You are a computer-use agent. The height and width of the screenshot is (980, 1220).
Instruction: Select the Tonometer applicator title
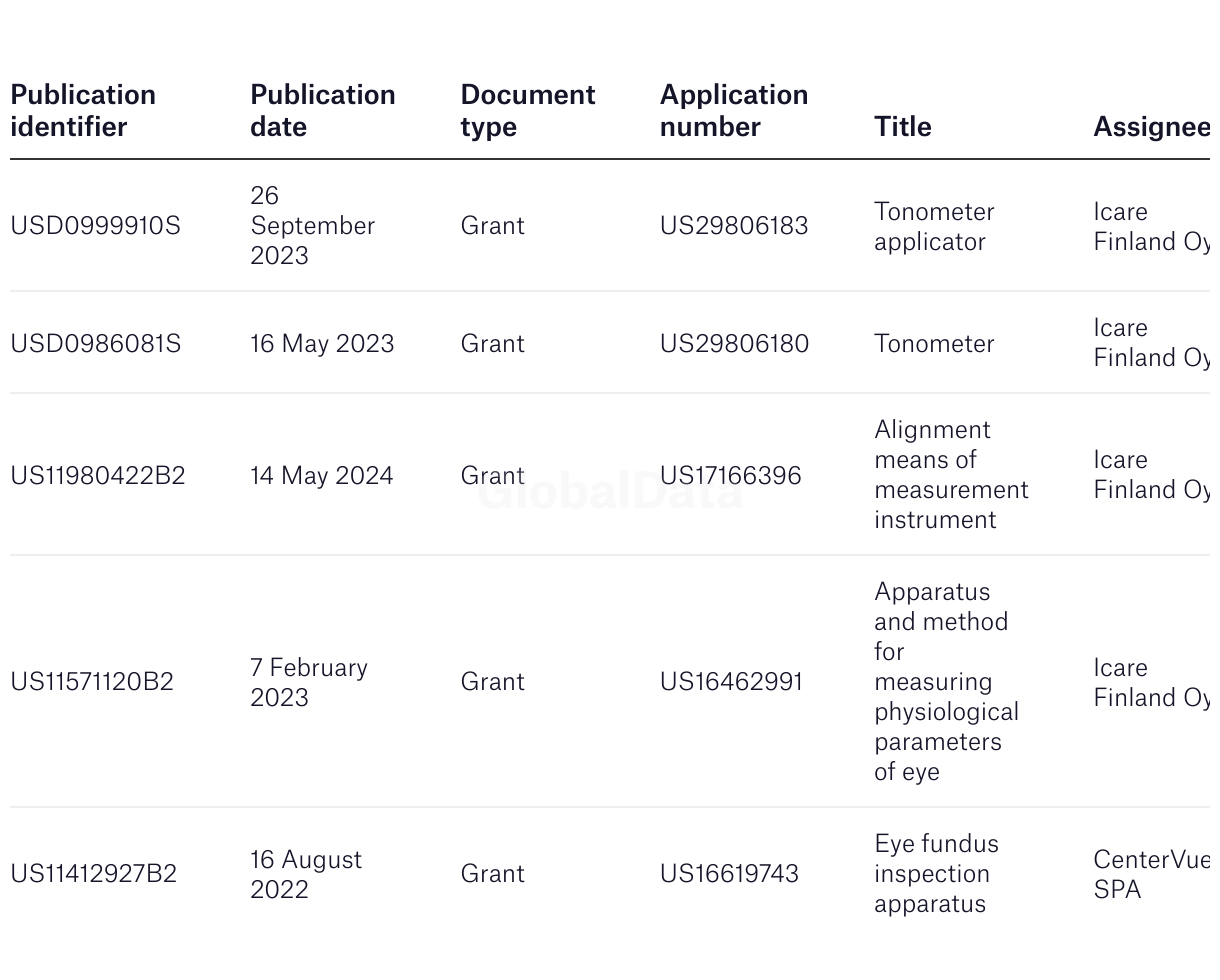tap(934, 226)
